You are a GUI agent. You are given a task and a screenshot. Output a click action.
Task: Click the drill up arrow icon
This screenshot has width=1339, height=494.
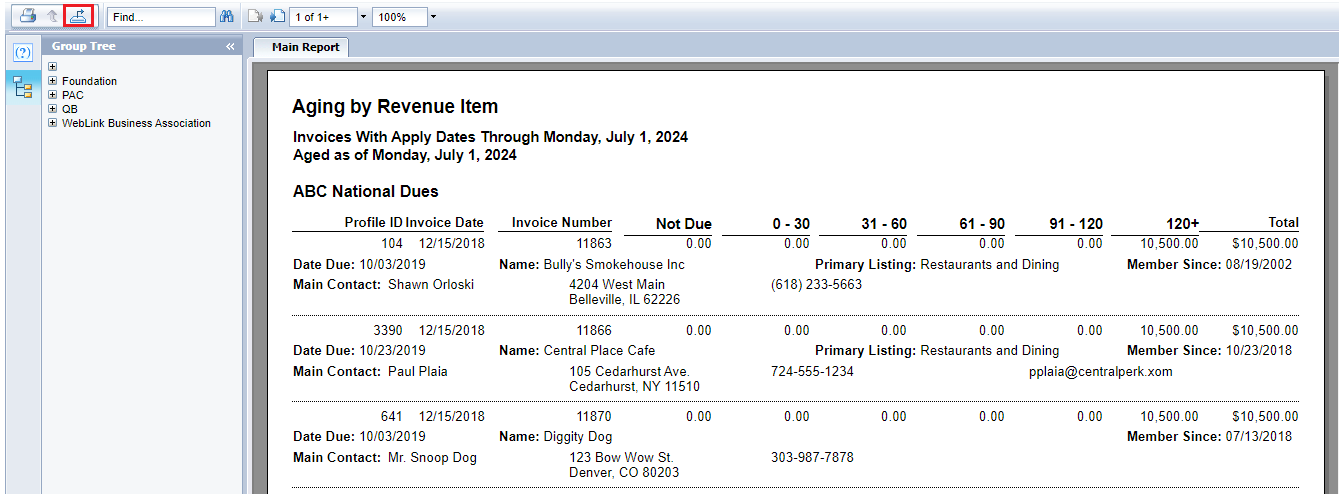coord(53,16)
